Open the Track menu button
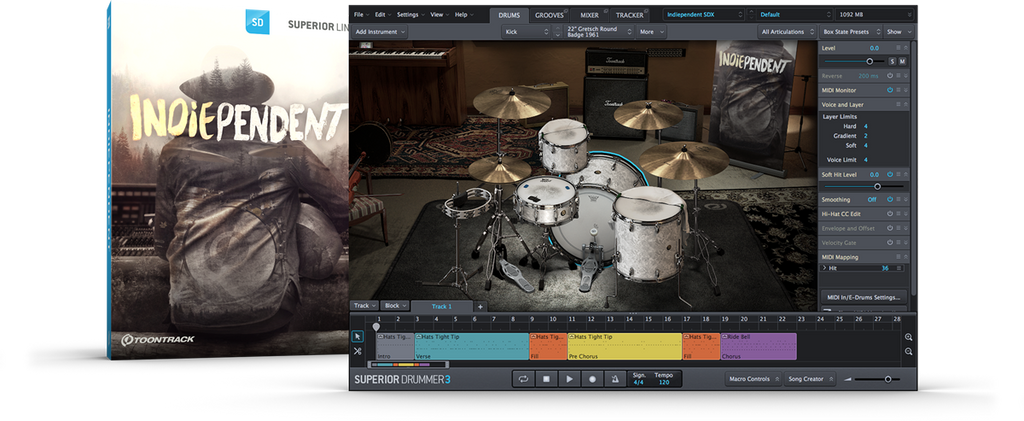 pos(364,305)
